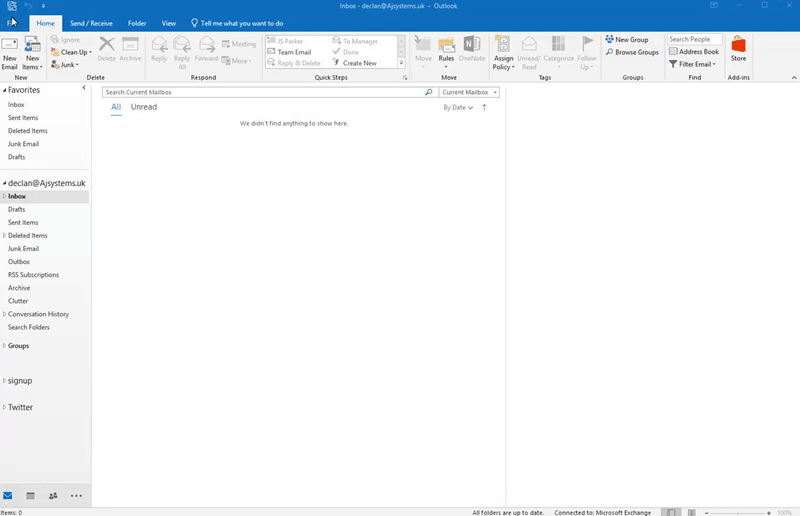Open People view in navigation bar

[52, 496]
